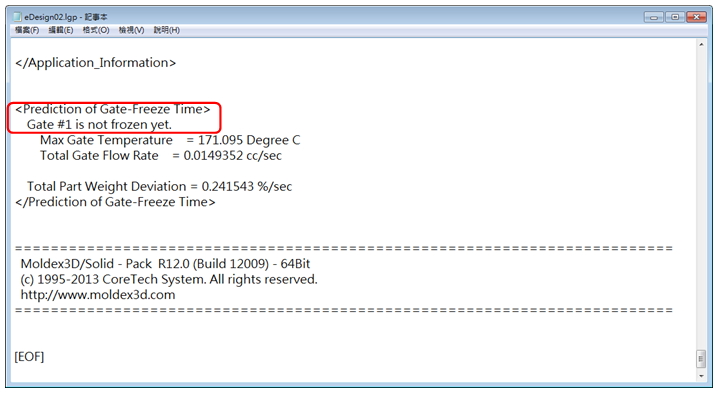Screen dimensions: 719x395
Task: Maximize the eDesign02.lgp Notepad window
Action: 675,17
